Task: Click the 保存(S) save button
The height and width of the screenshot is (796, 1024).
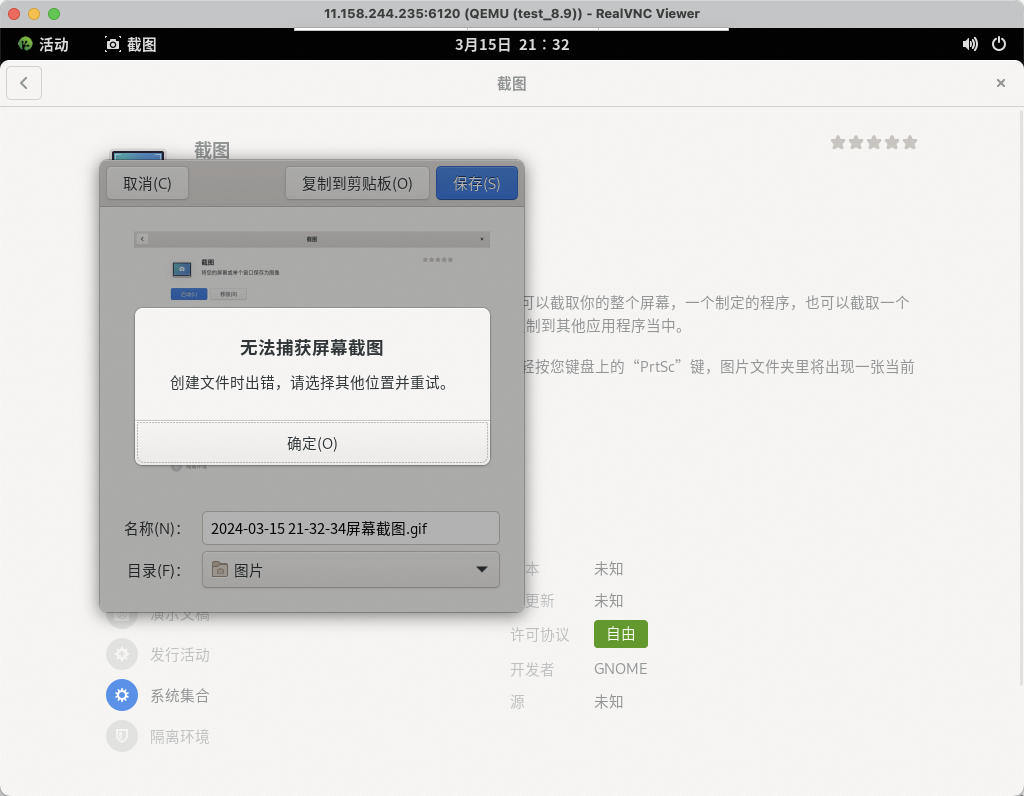Action: click(476, 184)
